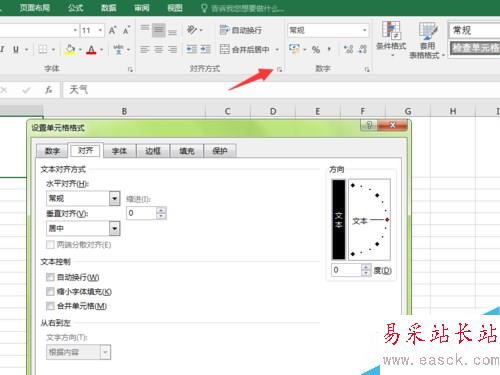Align text right in ribbon

[x=172, y=50]
